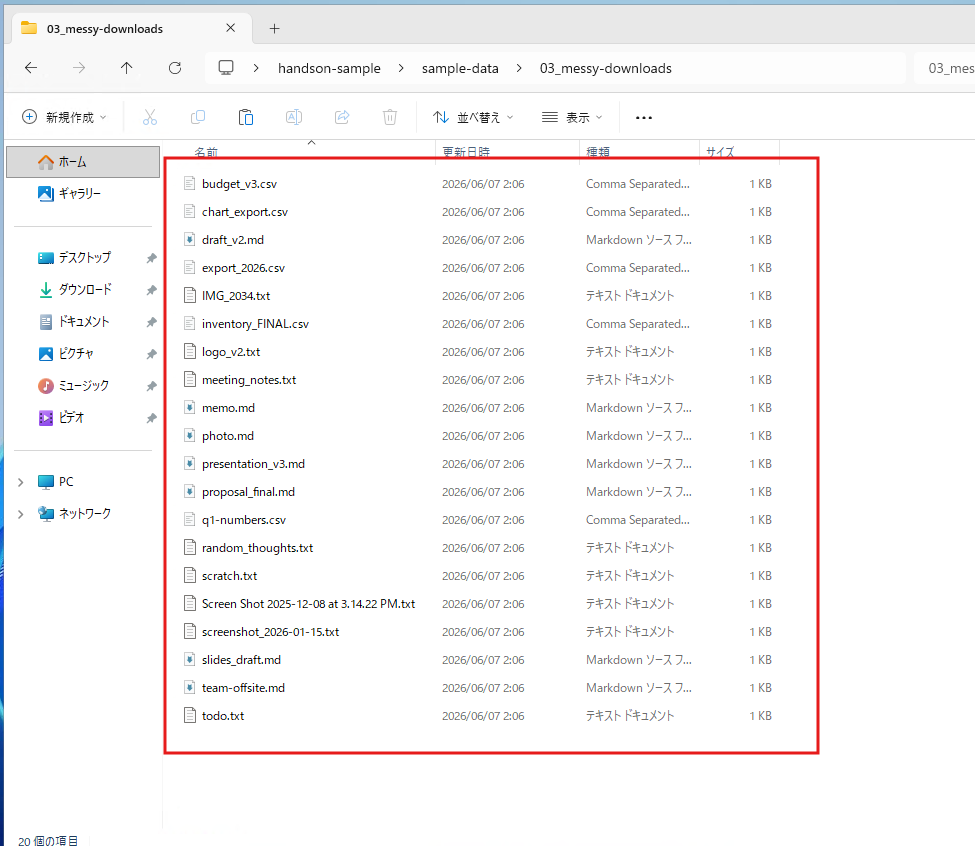Select the file scratch.txt

(229, 576)
